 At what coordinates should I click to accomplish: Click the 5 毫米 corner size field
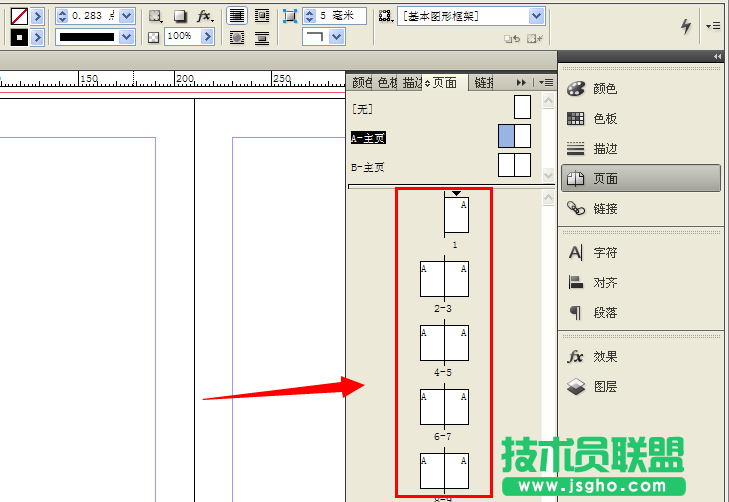click(x=341, y=16)
